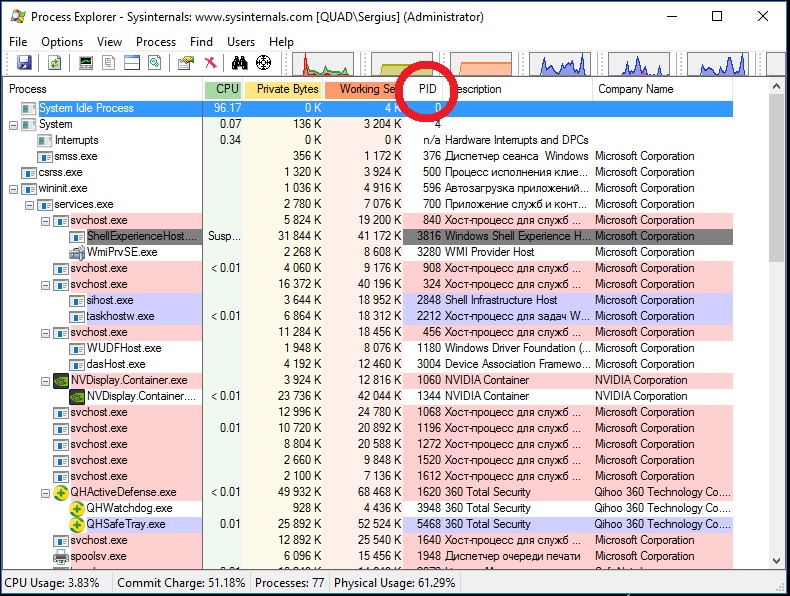This screenshot has width=790, height=596.
Task: Open the process Properties toolbar icon
Action: [186, 62]
